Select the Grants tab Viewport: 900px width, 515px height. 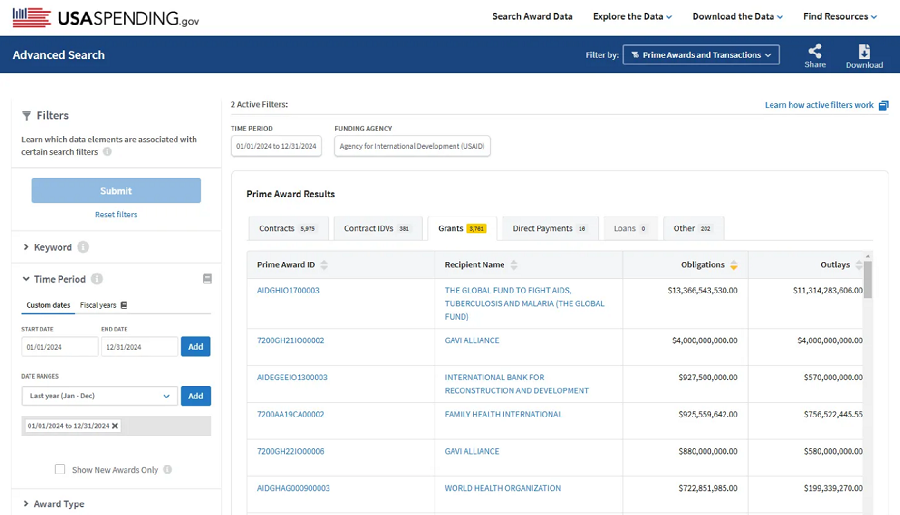click(462, 229)
